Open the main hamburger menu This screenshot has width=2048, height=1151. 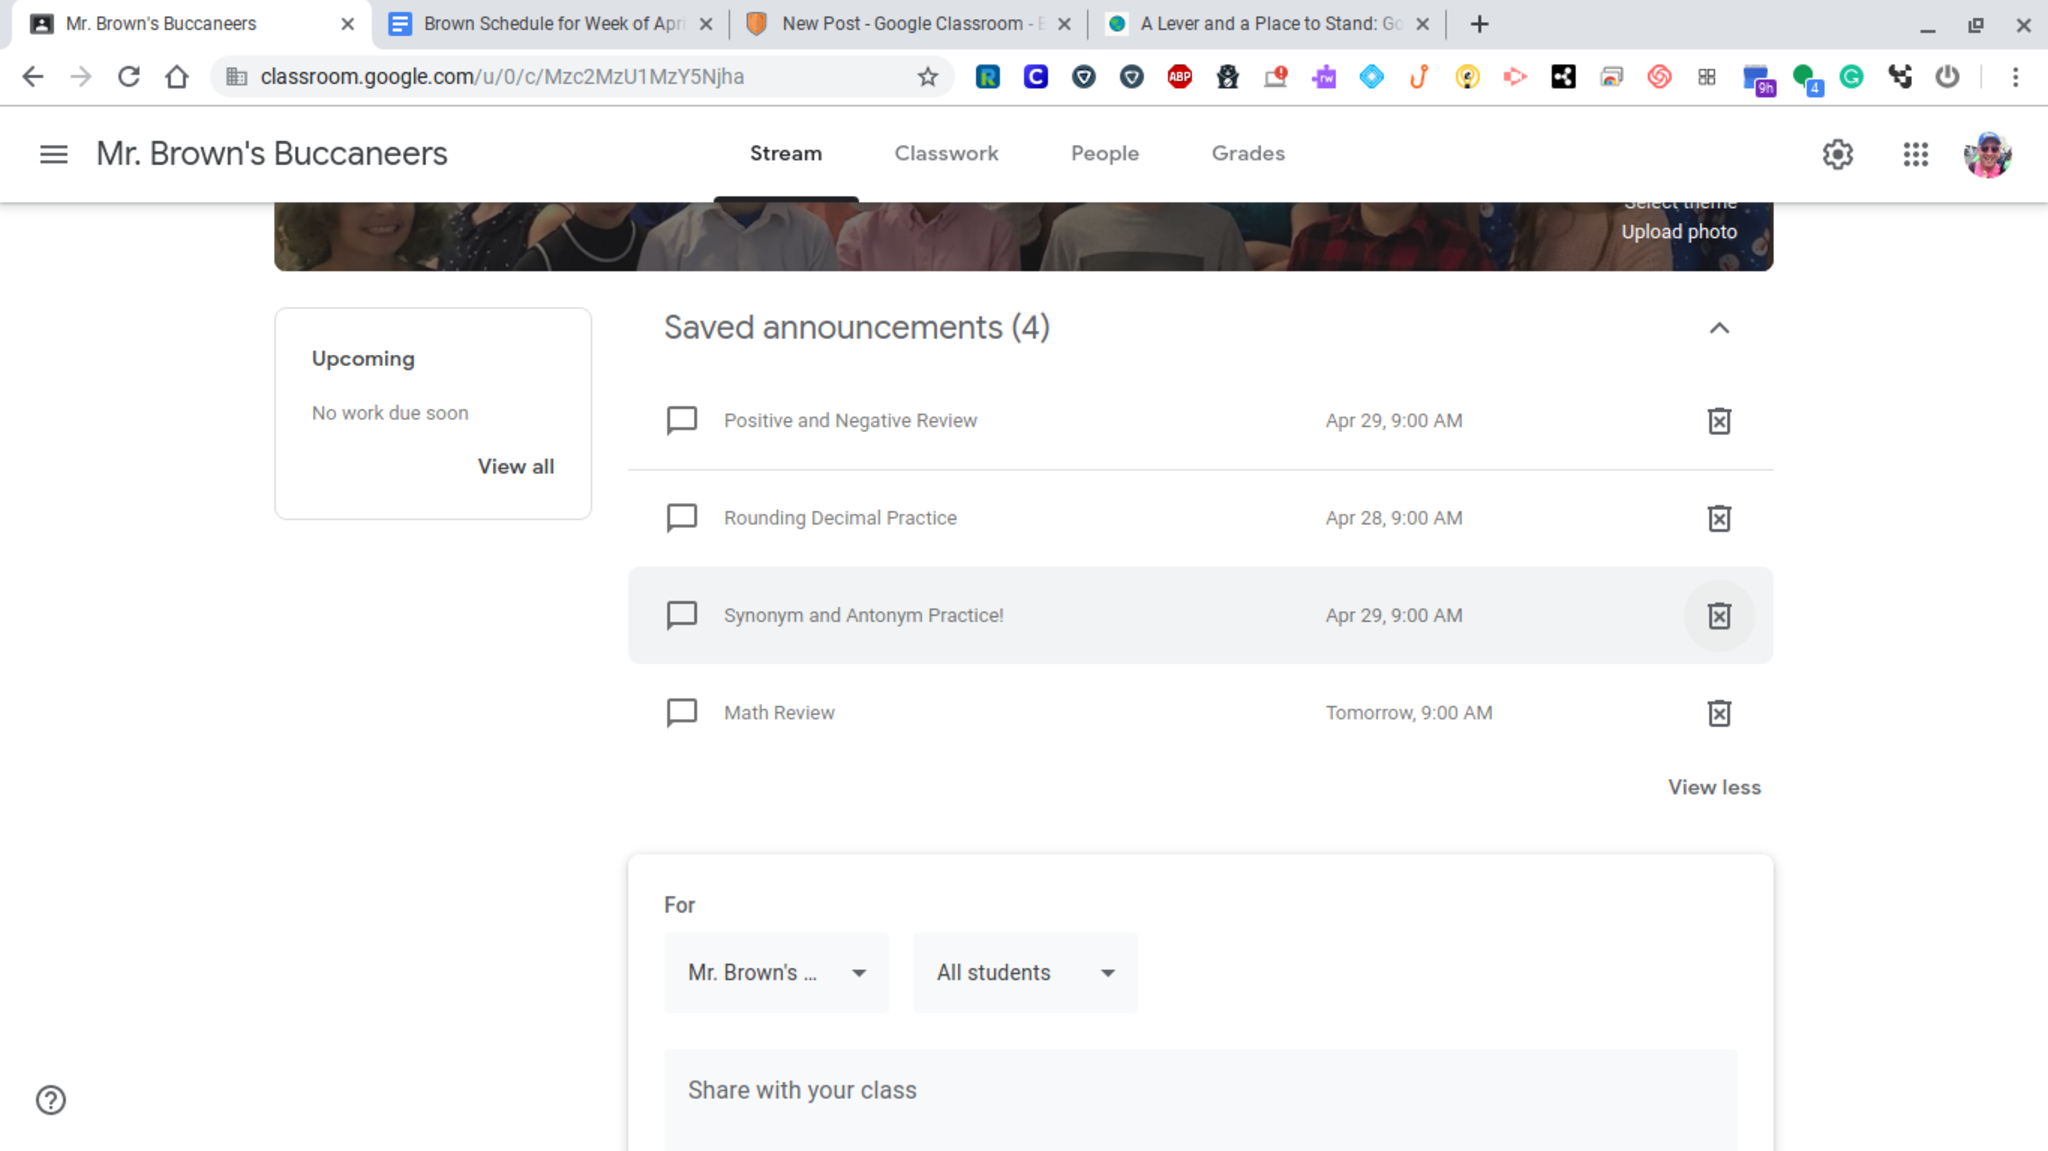click(x=54, y=154)
